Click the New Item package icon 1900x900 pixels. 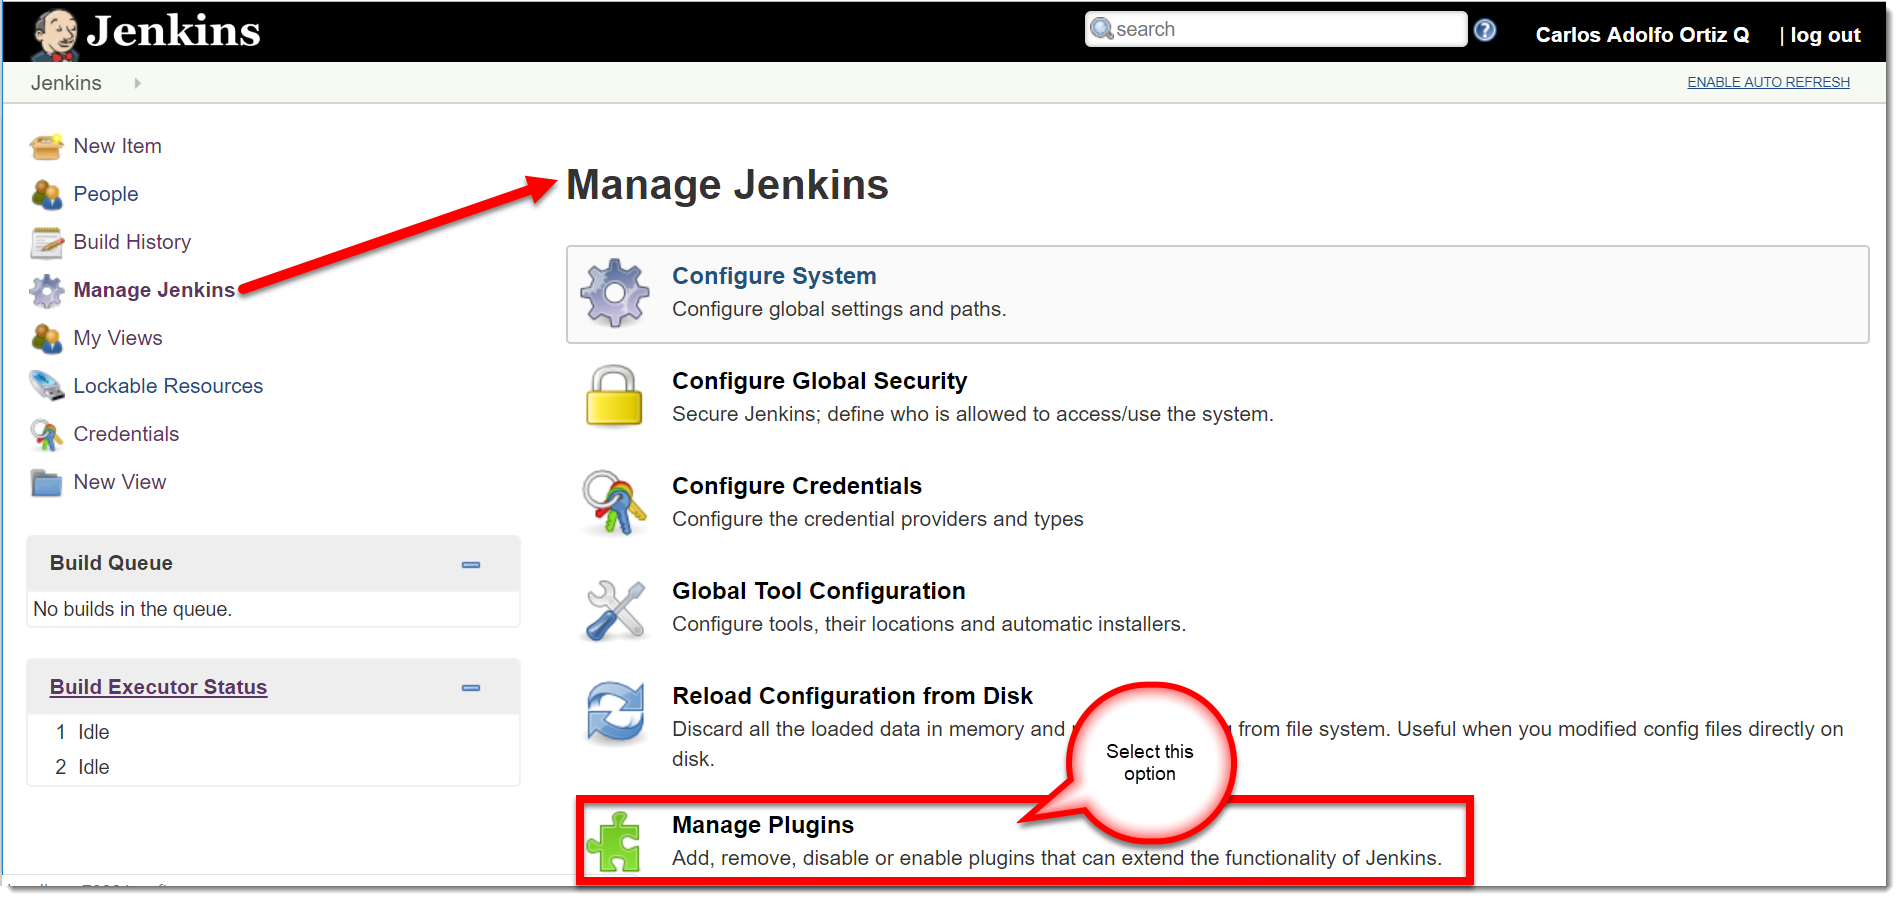pos(47,147)
